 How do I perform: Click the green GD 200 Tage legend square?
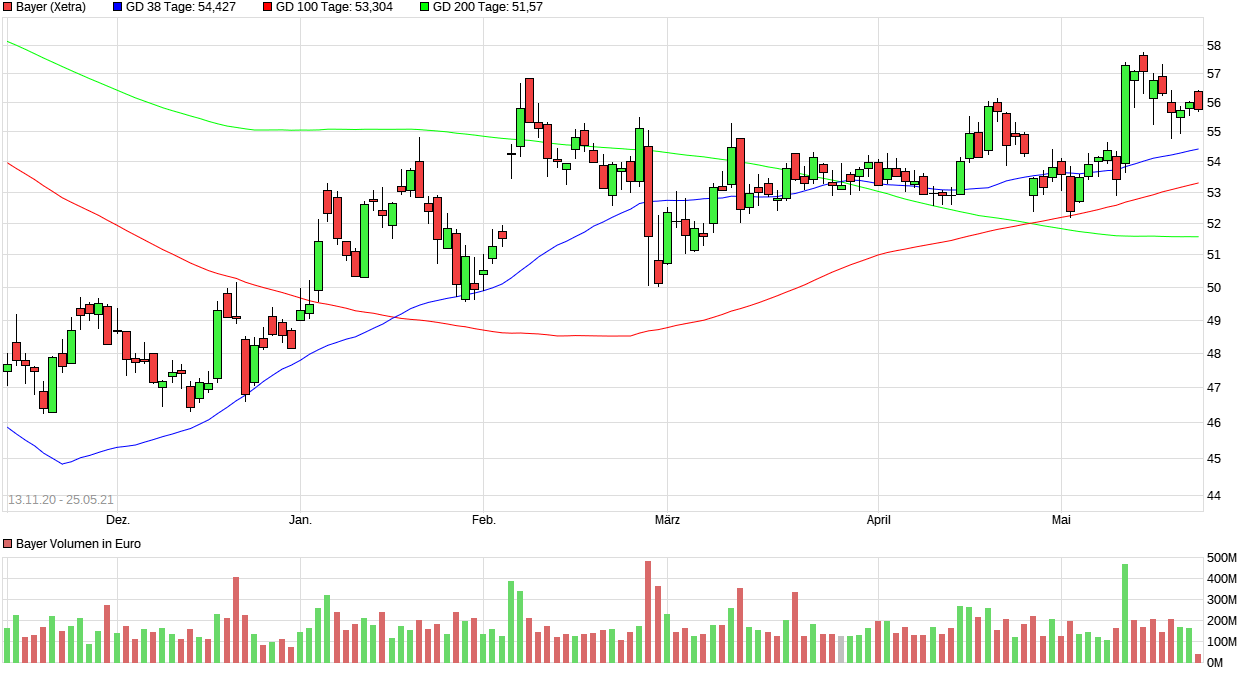click(x=426, y=8)
